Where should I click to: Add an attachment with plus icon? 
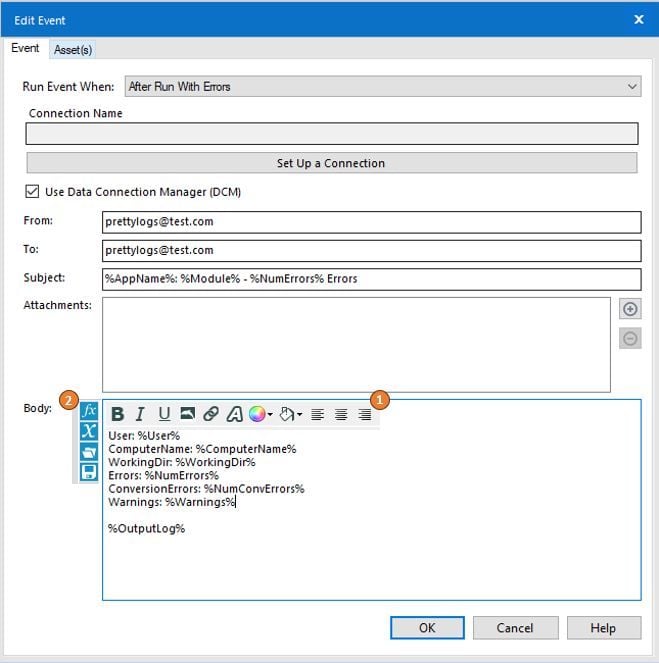(630, 309)
